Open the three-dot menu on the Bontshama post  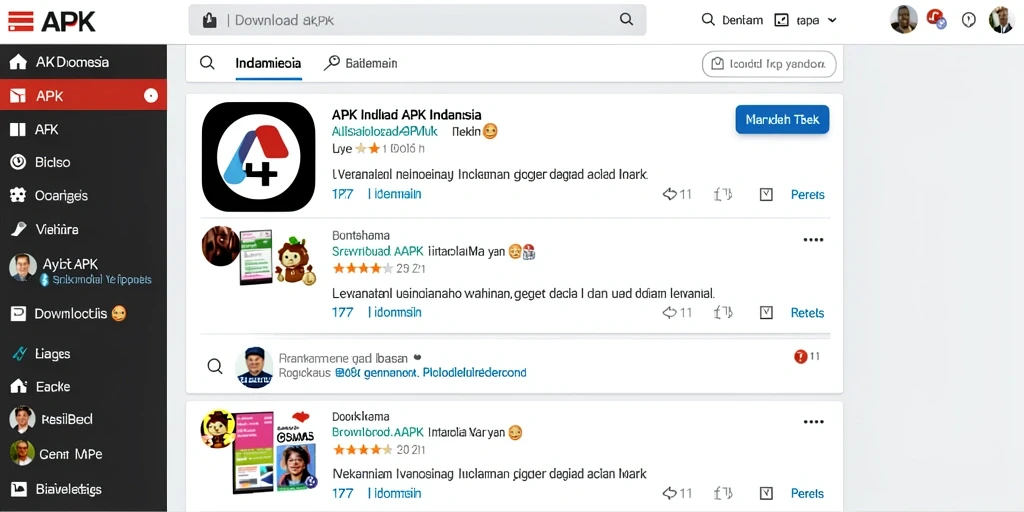tap(813, 240)
